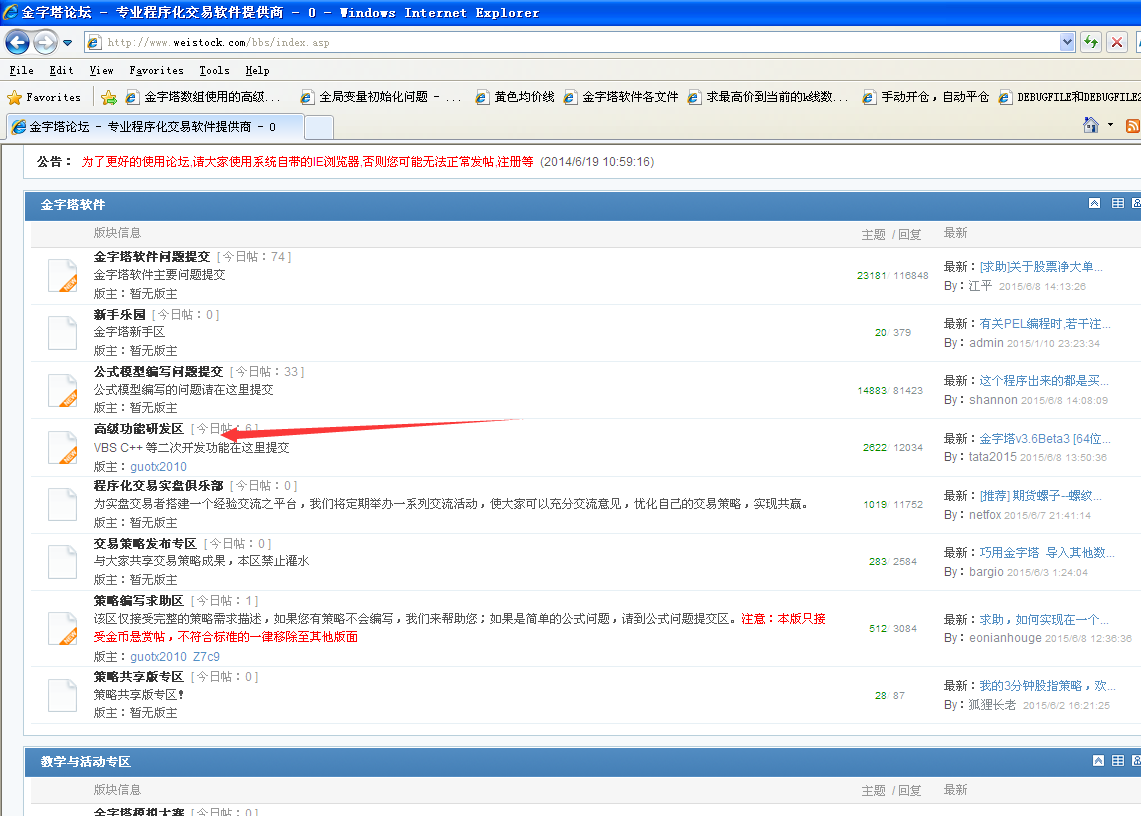Click folder icon for 程序化交易实盘俱乐部
This screenshot has width=1141, height=816.
63,504
